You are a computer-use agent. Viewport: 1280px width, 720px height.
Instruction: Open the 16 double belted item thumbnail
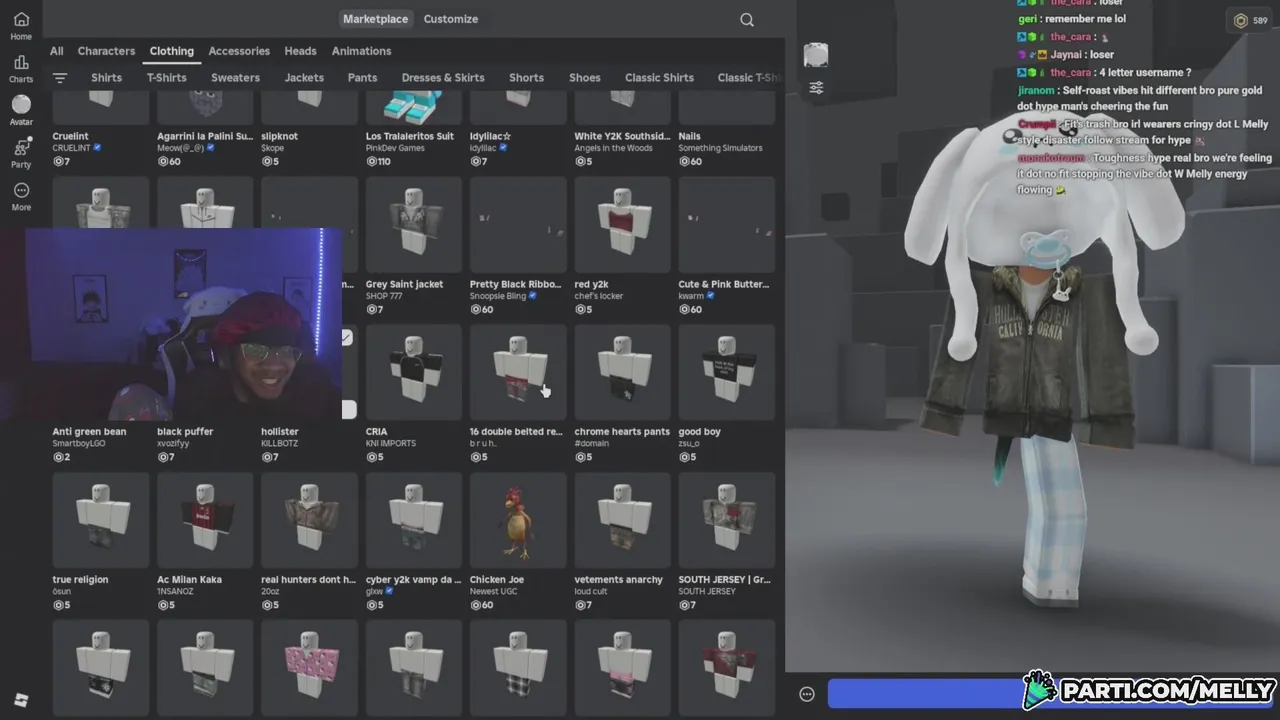click(518, 372)
